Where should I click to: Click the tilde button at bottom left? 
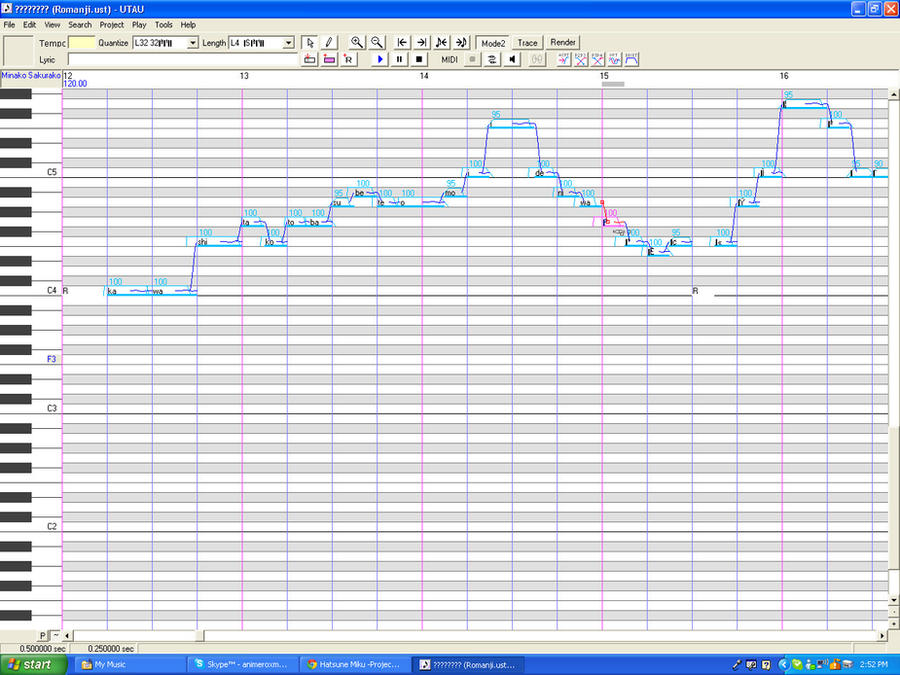(56, 636)
